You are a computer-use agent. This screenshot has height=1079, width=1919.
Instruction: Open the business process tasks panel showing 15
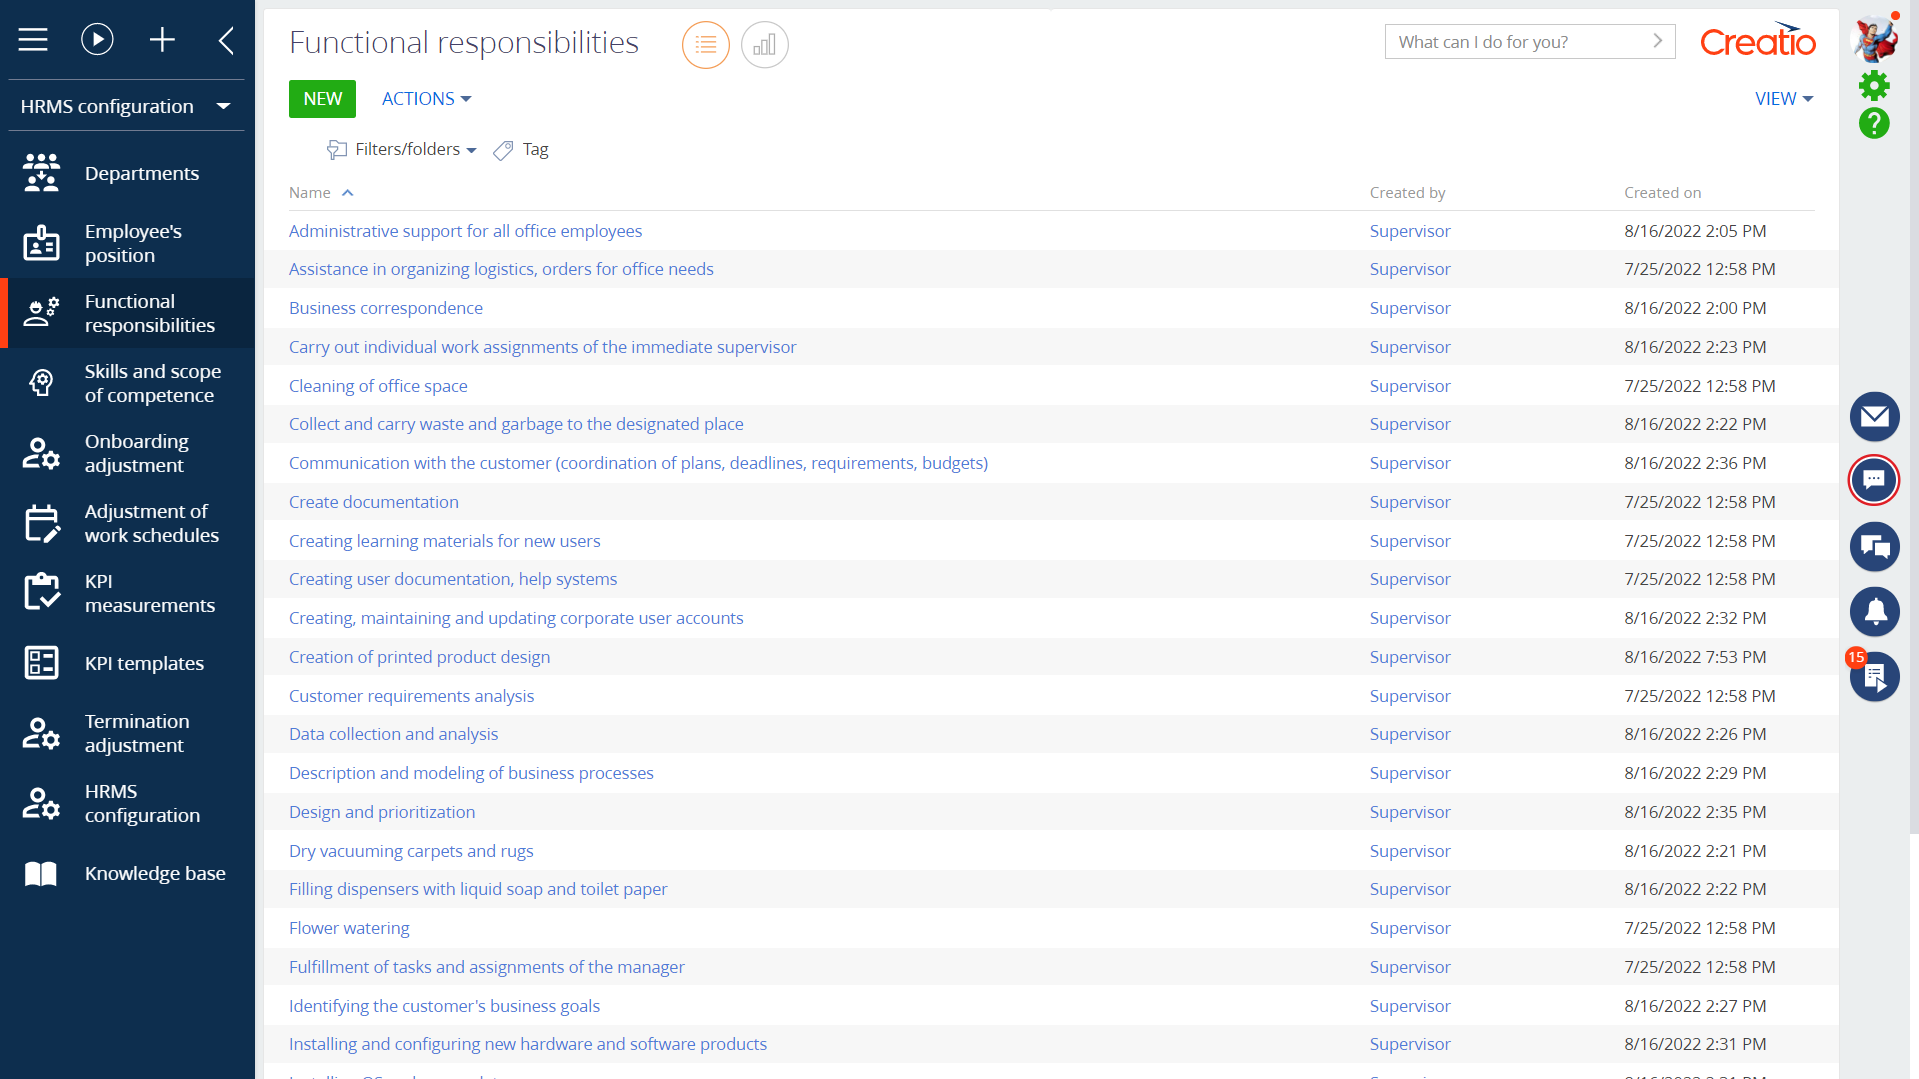pos(1874,677)
